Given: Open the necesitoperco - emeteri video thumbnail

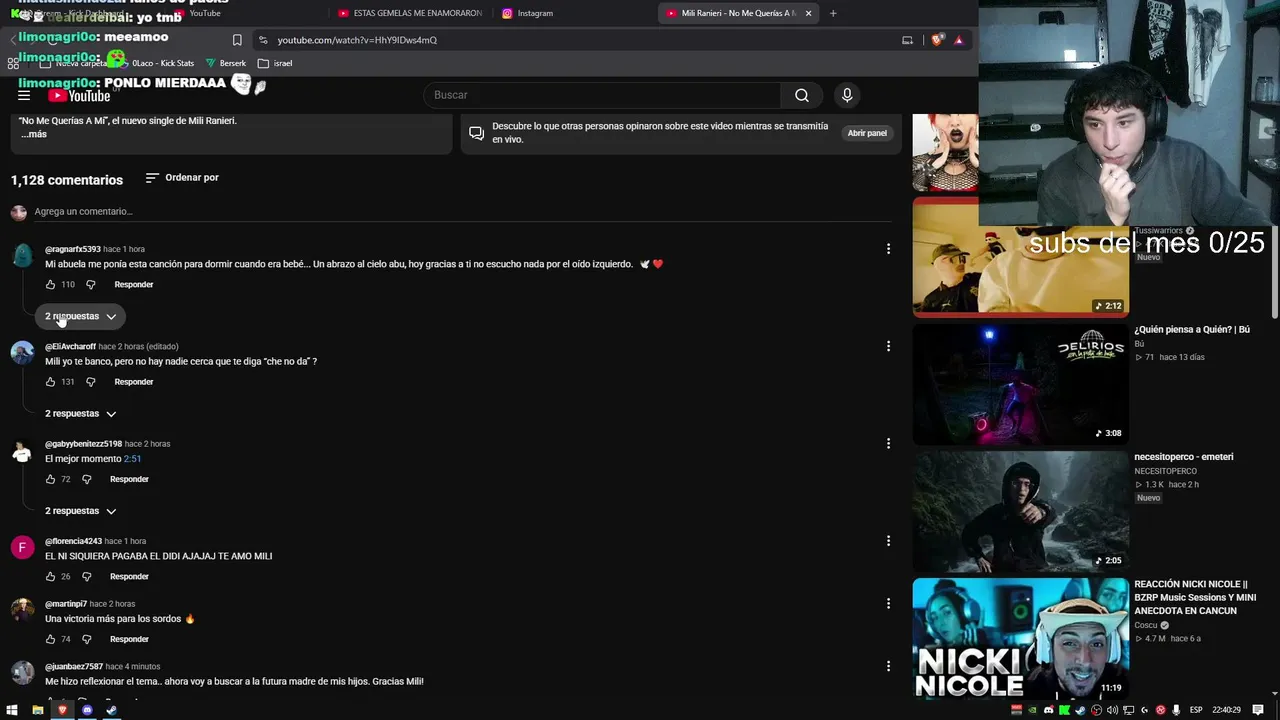Looking at the screenshot, I should [x=1020, y=511].
